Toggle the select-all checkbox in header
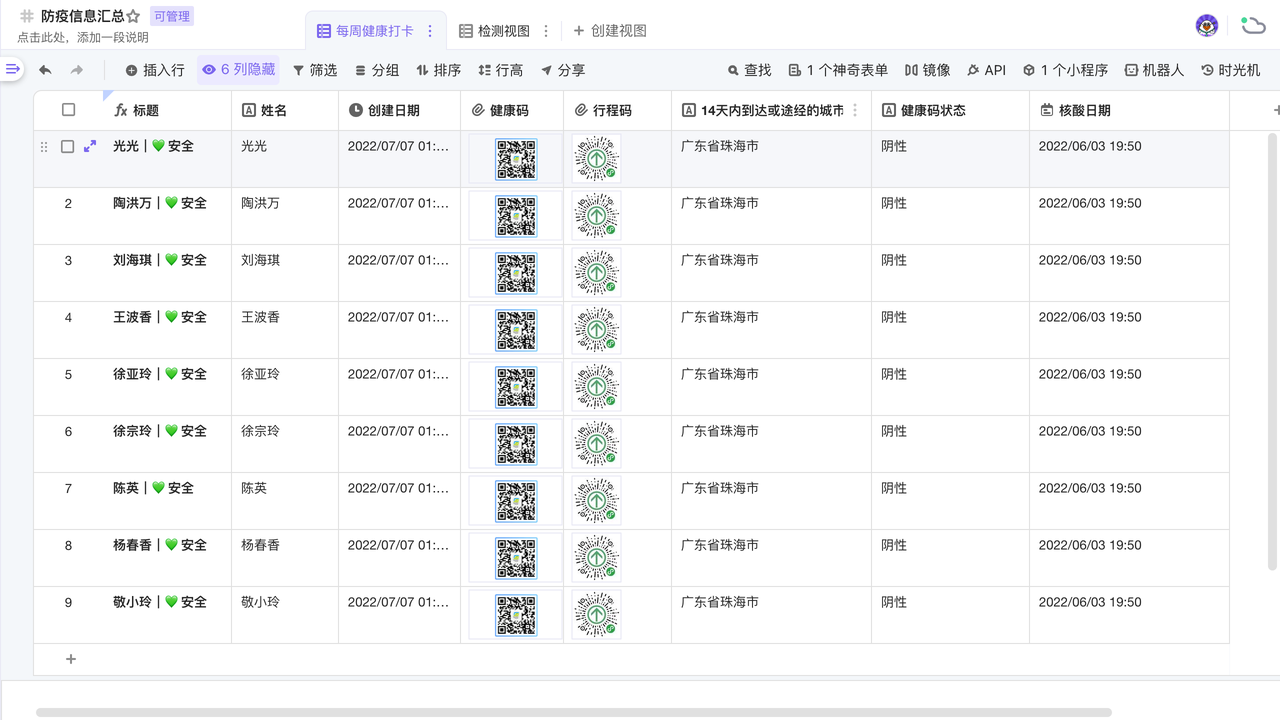 point(68,110)
